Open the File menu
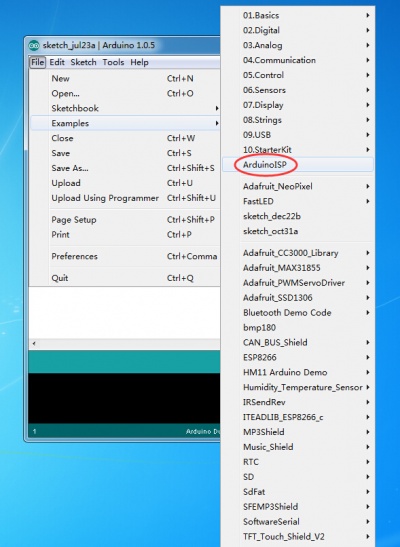 click(37, 62)
